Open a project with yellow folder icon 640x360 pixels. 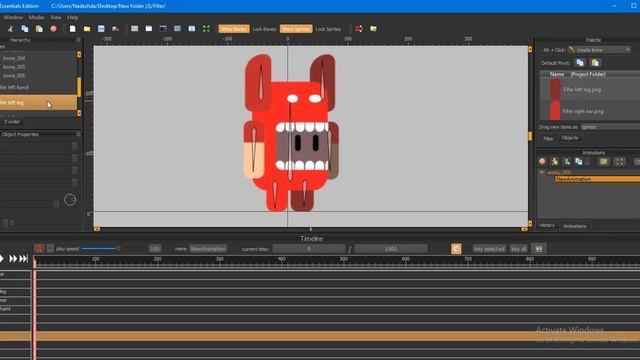pos(87,29)
